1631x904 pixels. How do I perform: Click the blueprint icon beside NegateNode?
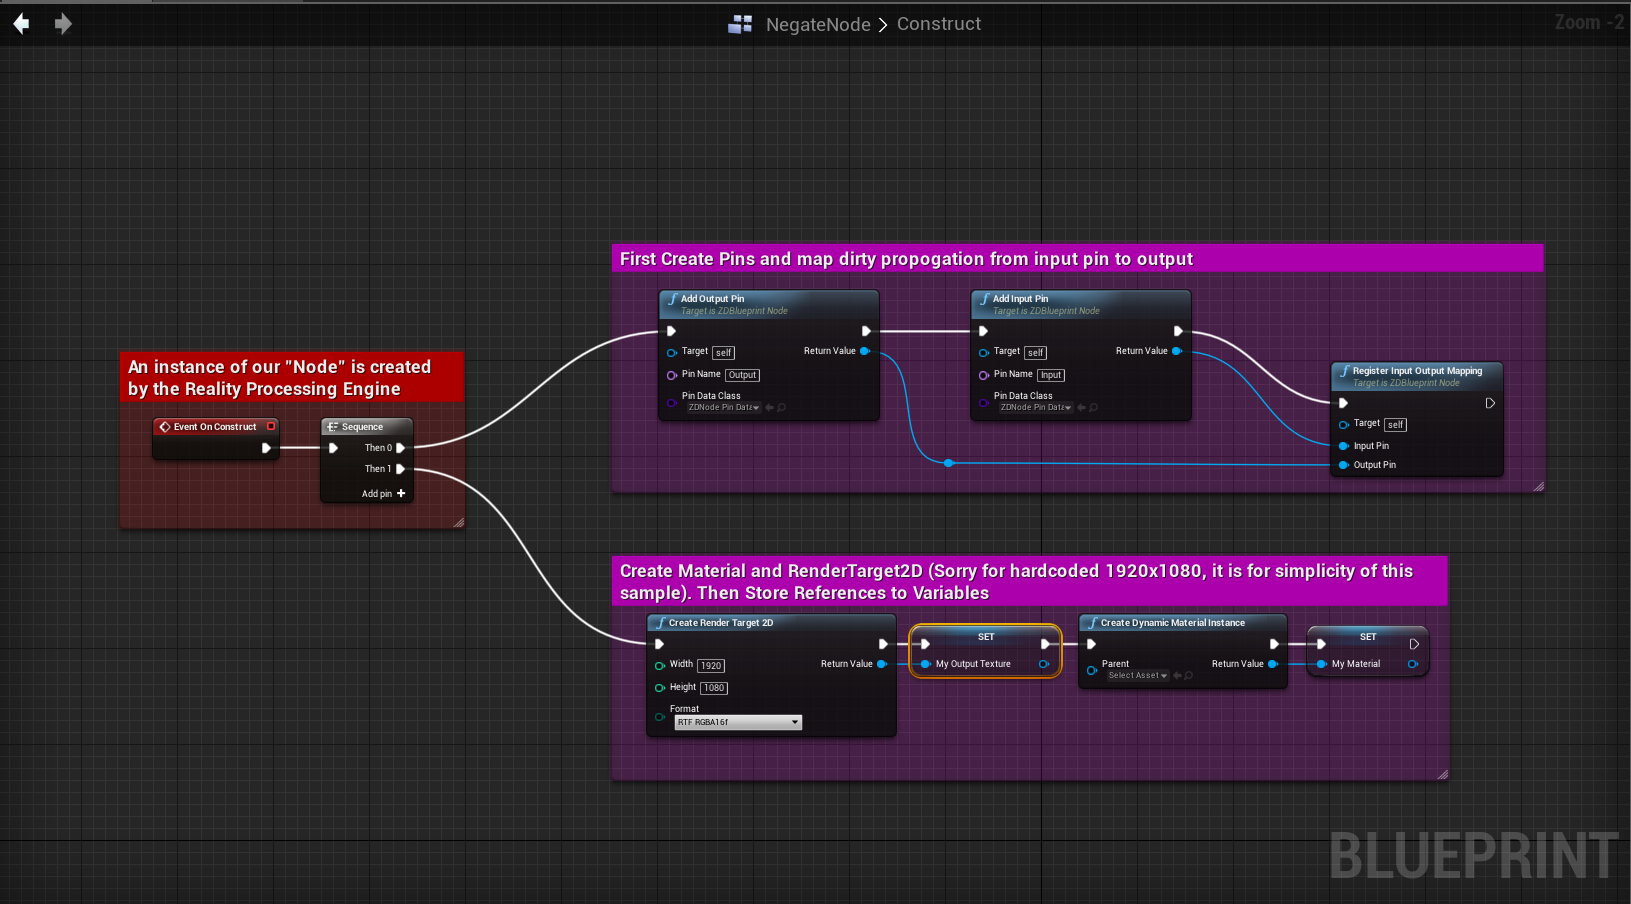tap(740, 24)
